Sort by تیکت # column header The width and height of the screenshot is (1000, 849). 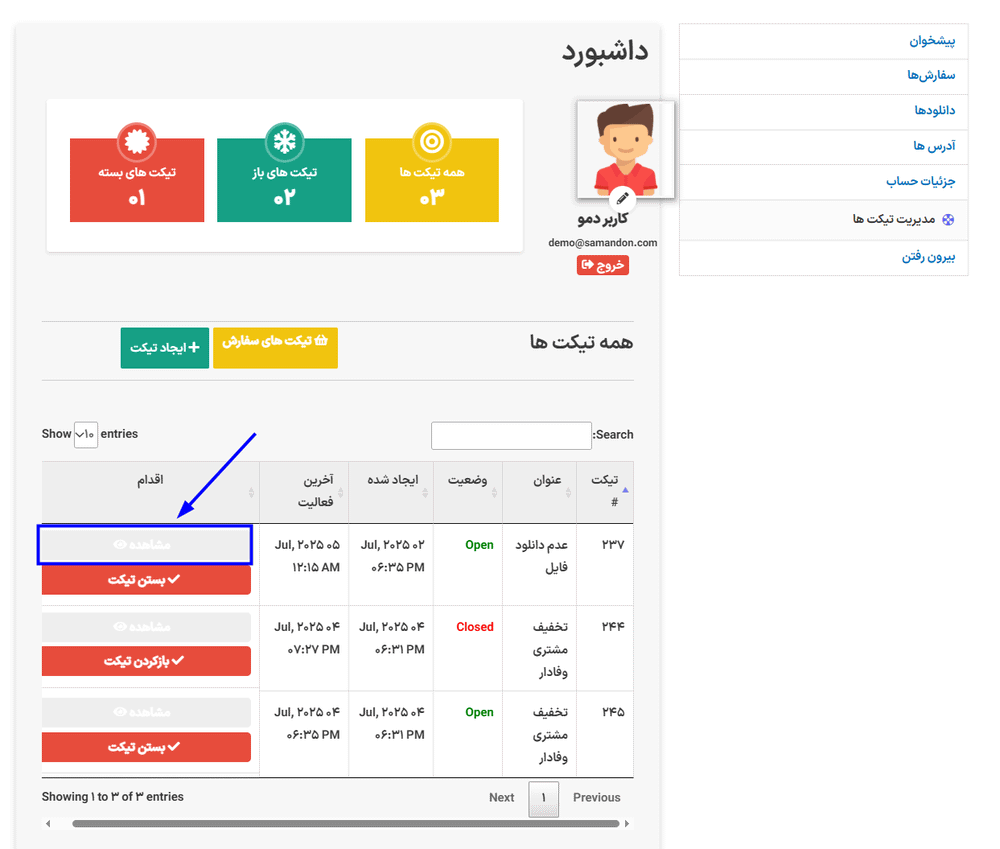point(605,491)
